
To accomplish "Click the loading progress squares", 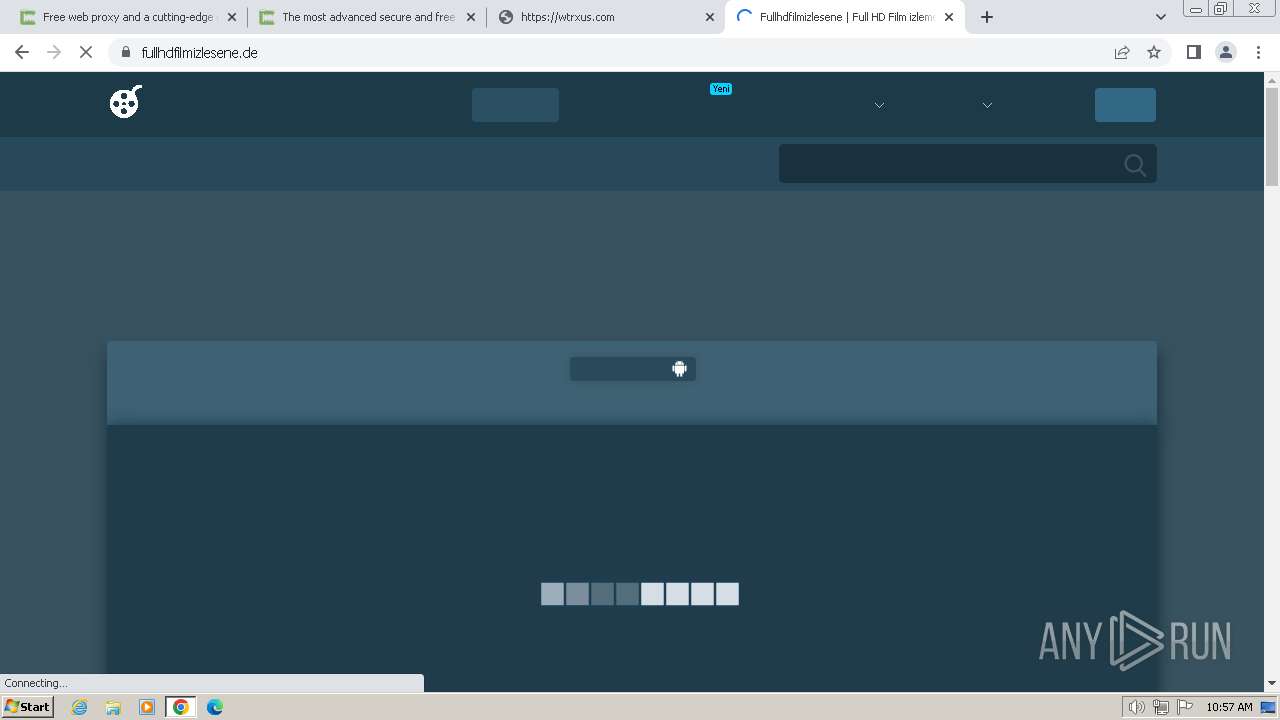I will point(640,594).
